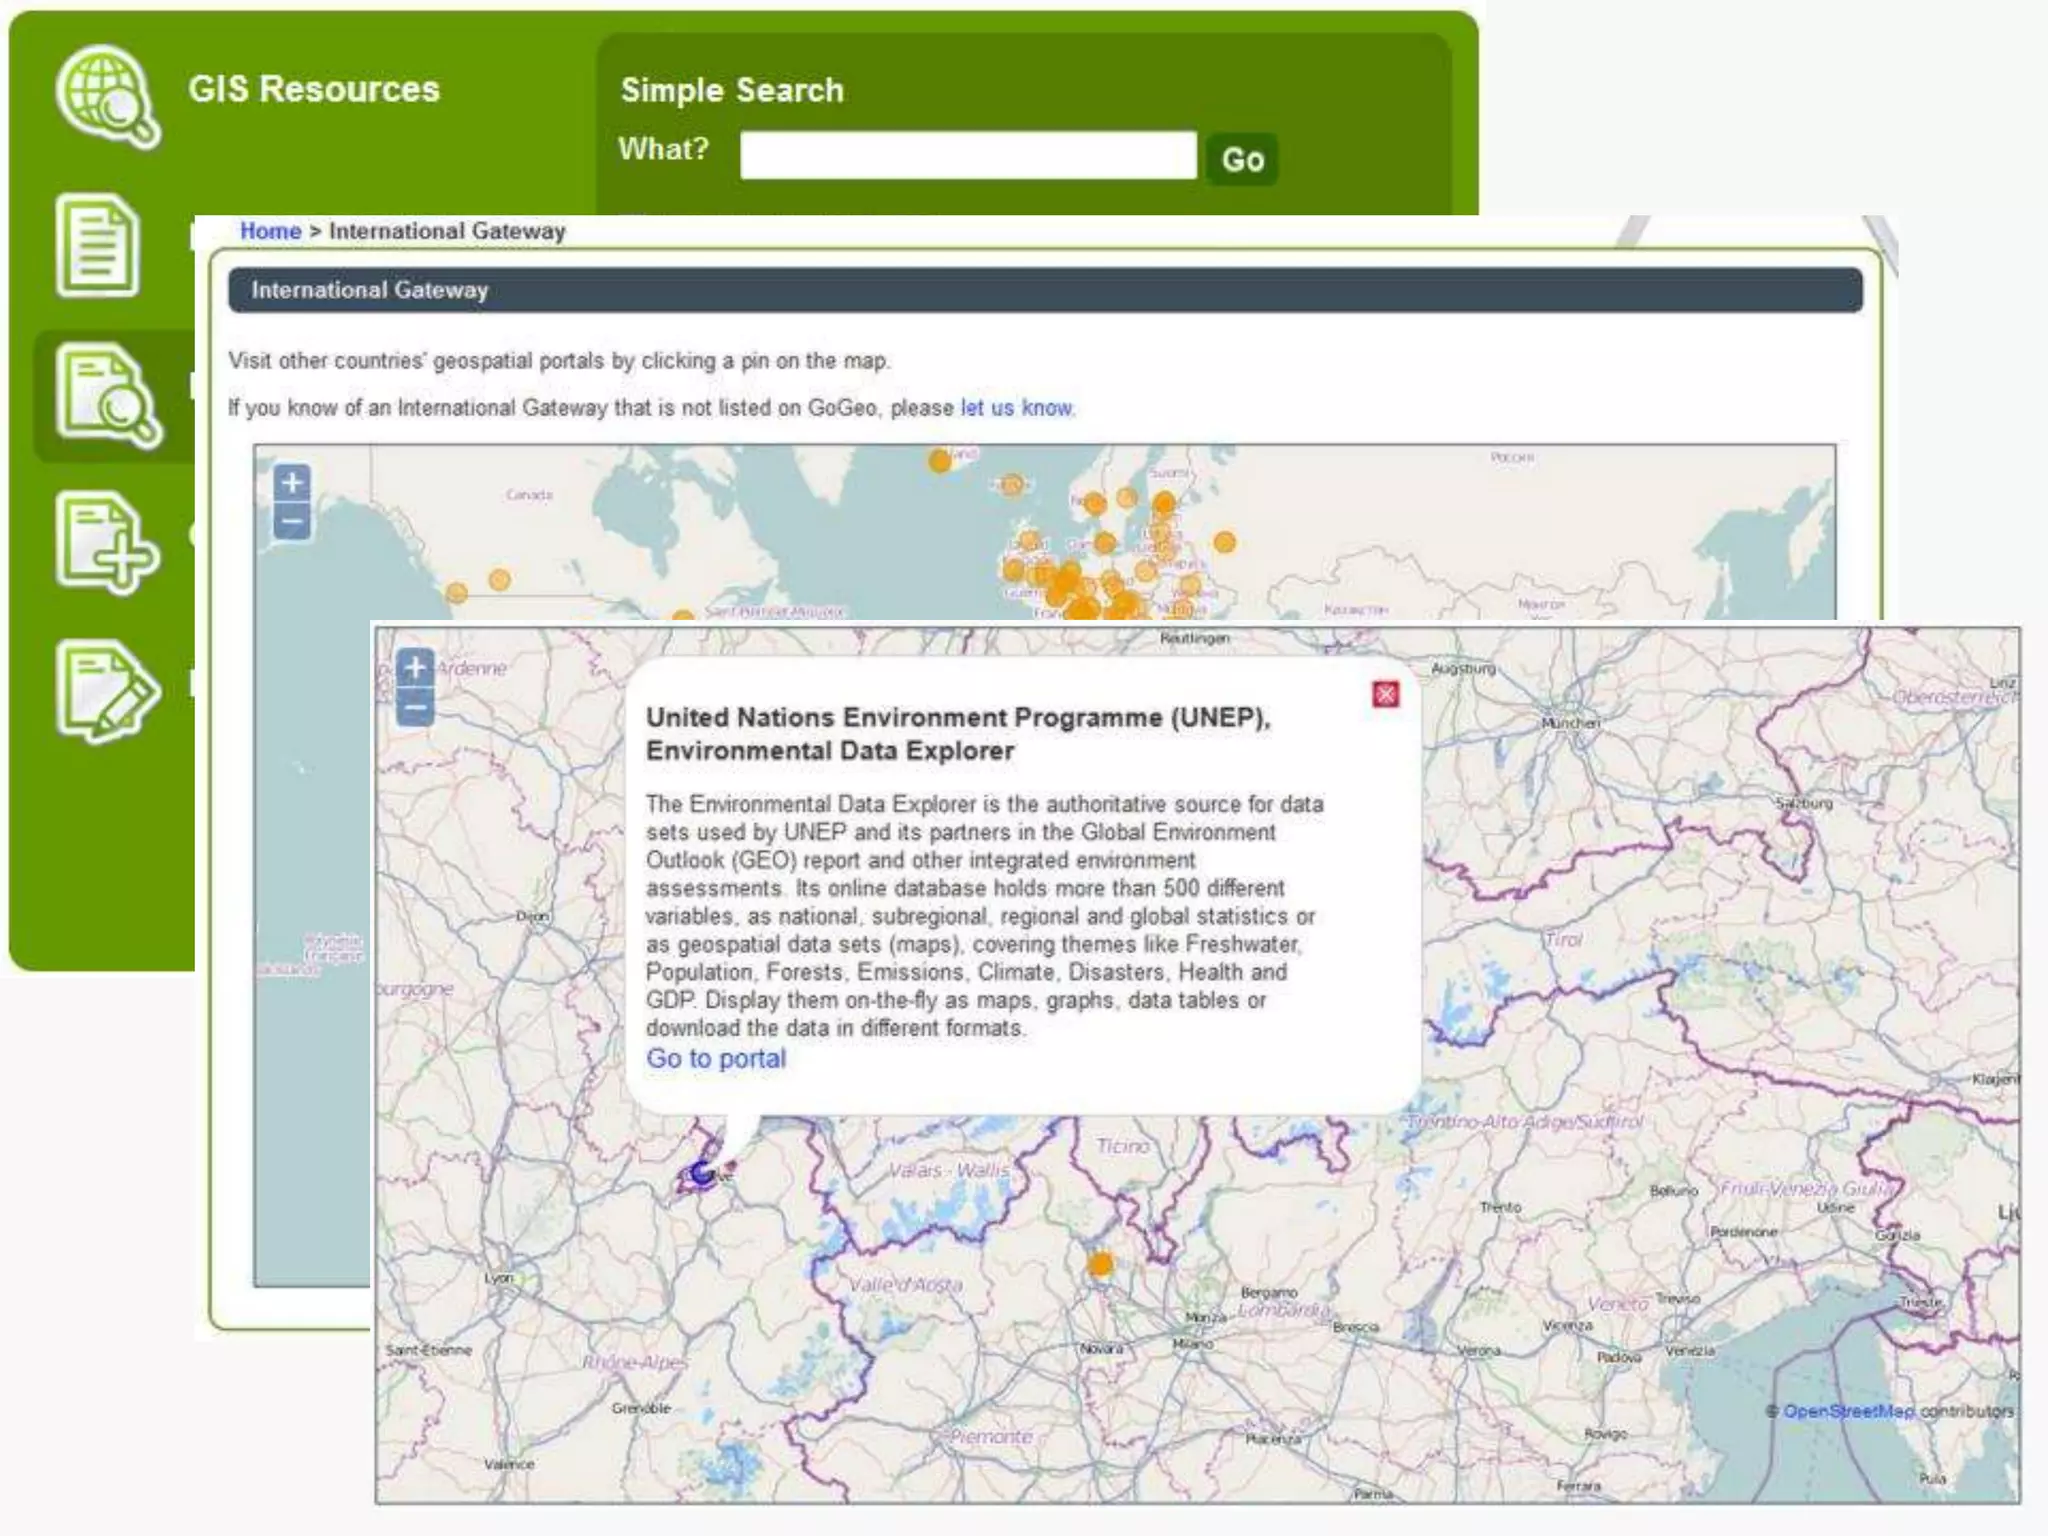
Task: Select the blue marker at Geneva
Action: [x=702, y=1173]
